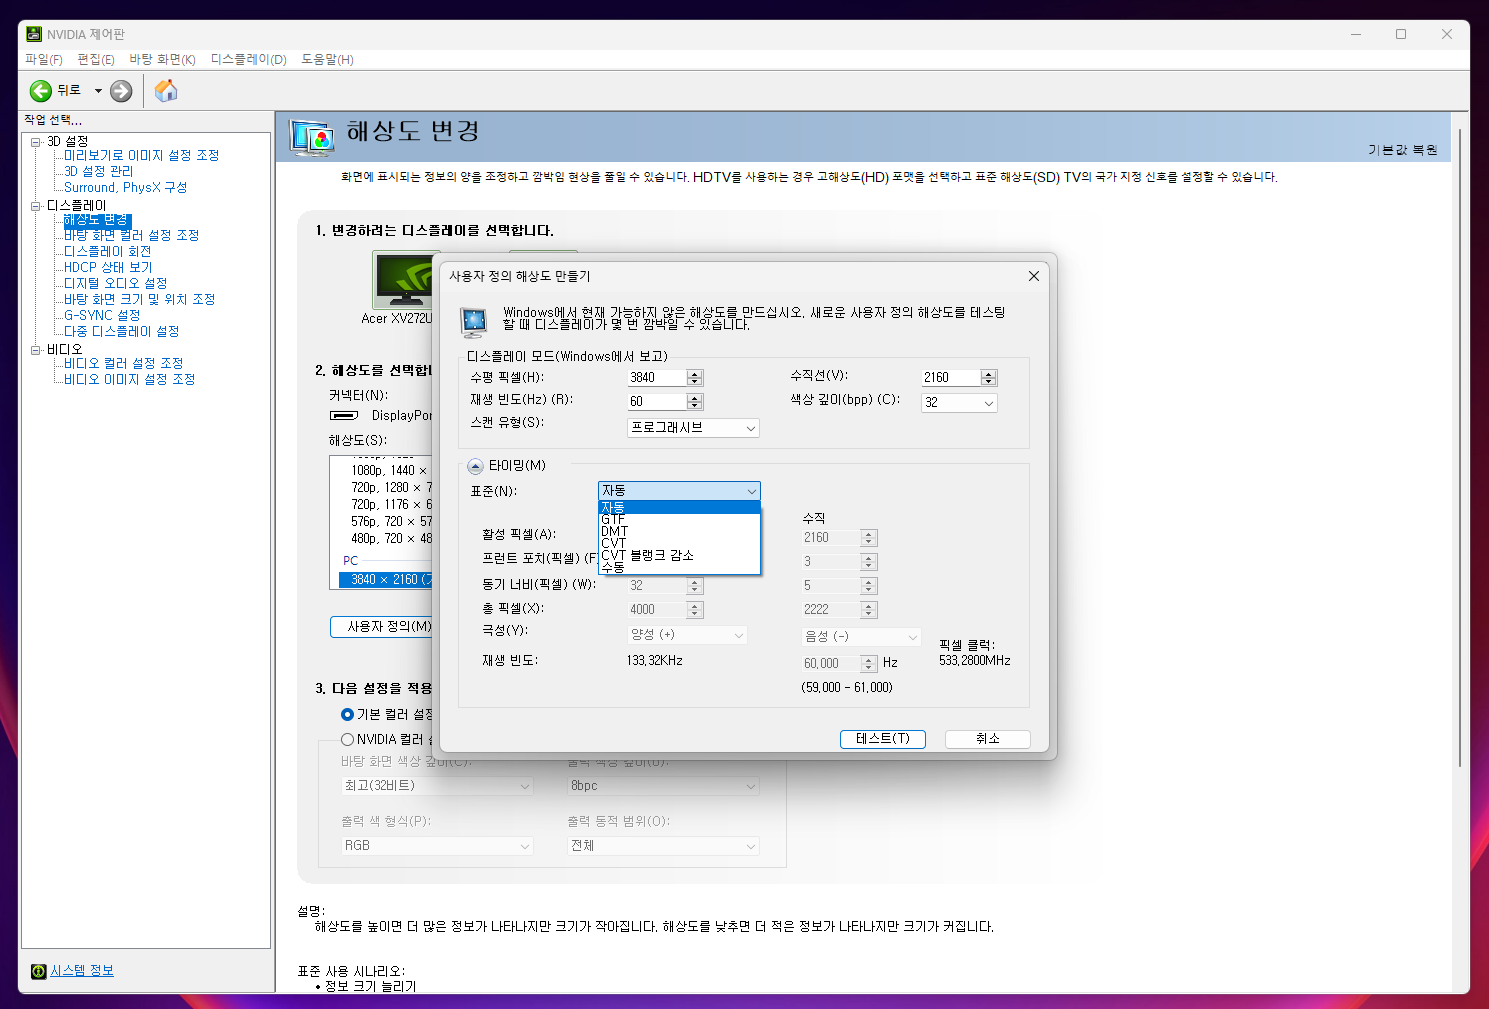Viewport: 1489px width, 1009px height.
Task: Click the 재생 빈도(Hz) input field
Action: [656, 402]
